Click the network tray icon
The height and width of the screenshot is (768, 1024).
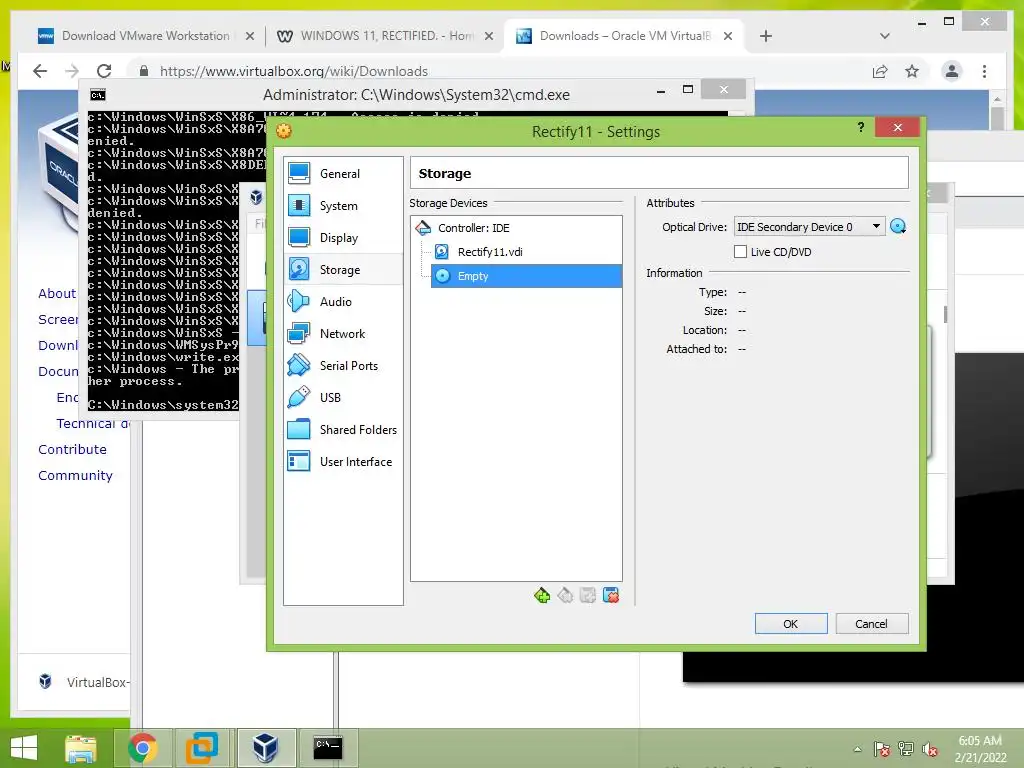pos(906,749)
